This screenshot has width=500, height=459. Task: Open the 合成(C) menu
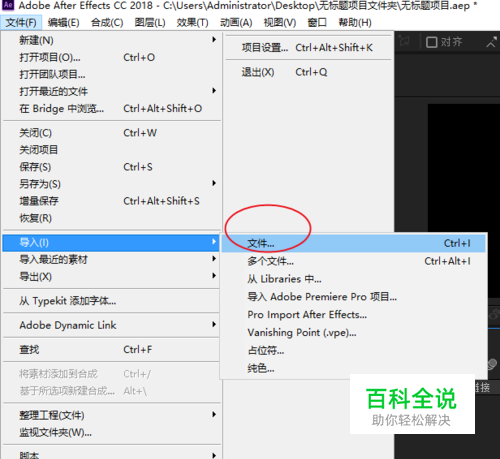pyautogui.click(x=107, y=23)
